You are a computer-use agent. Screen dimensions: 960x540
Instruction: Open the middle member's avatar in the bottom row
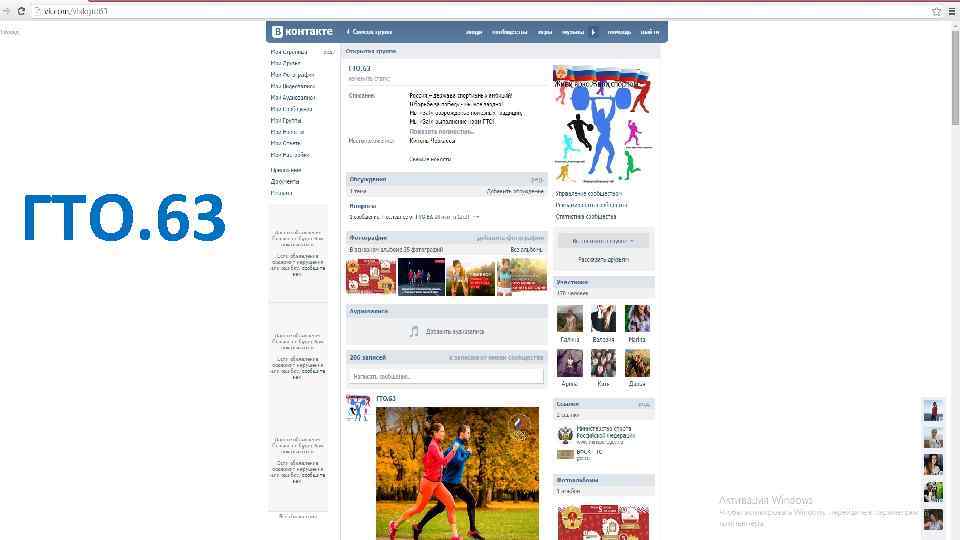pos(603,363)
